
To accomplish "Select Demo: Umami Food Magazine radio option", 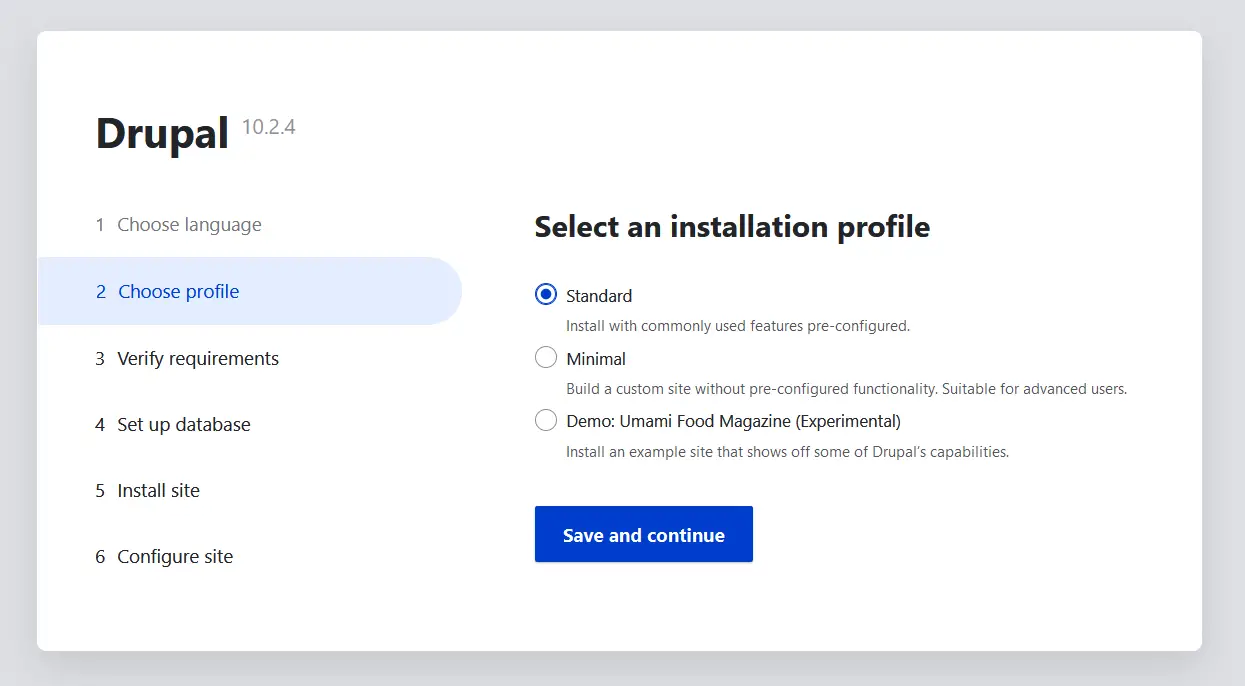I will click(546, 421).
